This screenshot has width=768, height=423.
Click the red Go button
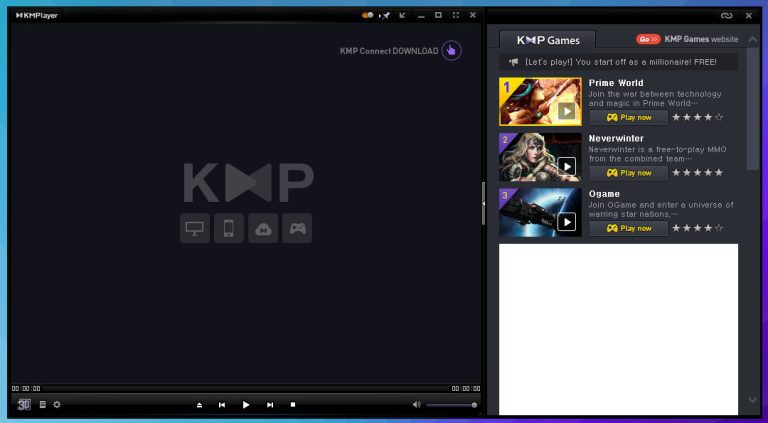tap(648, 39)
